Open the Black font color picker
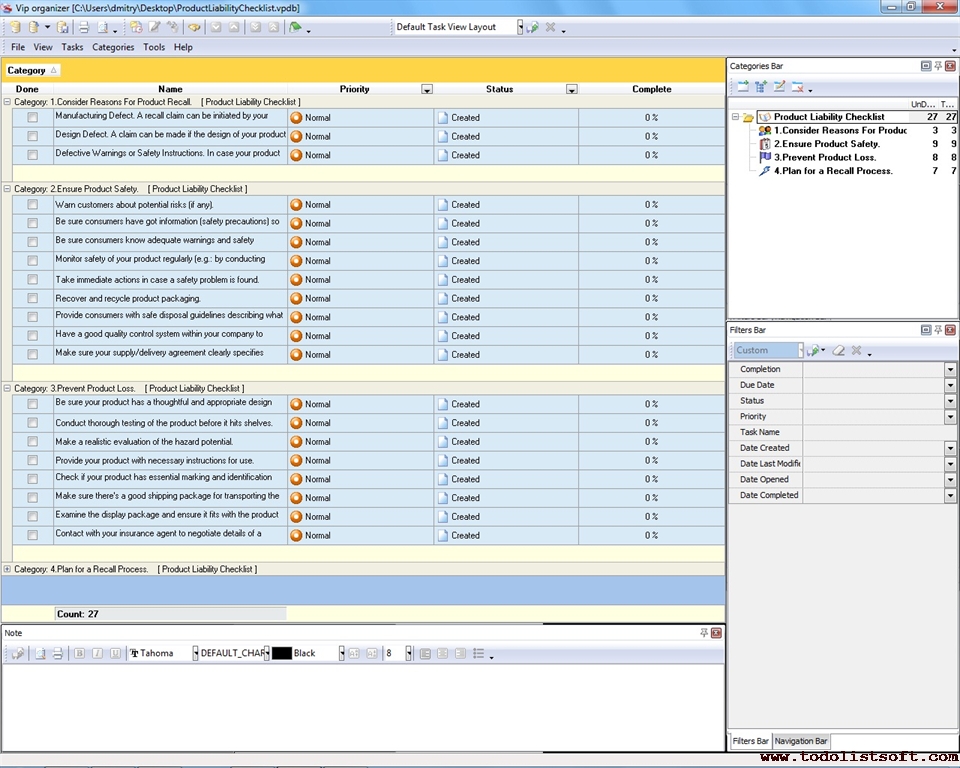The width and height of the screenshot is (960, 768). click(341, 653)
